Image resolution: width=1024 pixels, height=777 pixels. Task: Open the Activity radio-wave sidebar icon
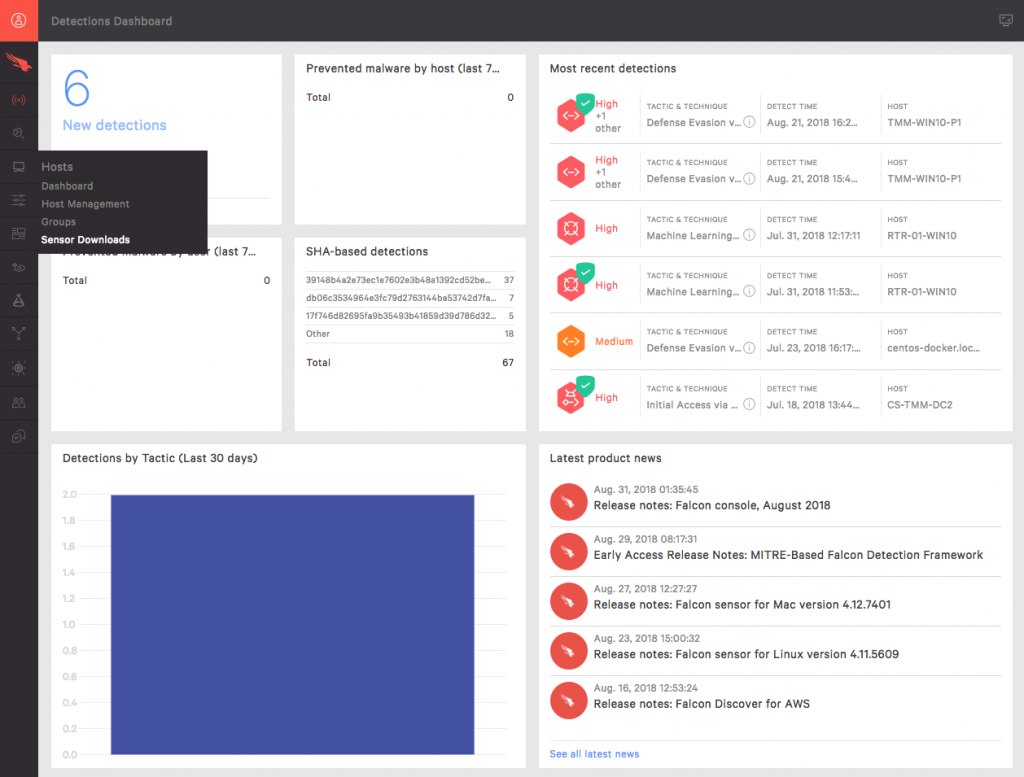click(x=19, y=100)
